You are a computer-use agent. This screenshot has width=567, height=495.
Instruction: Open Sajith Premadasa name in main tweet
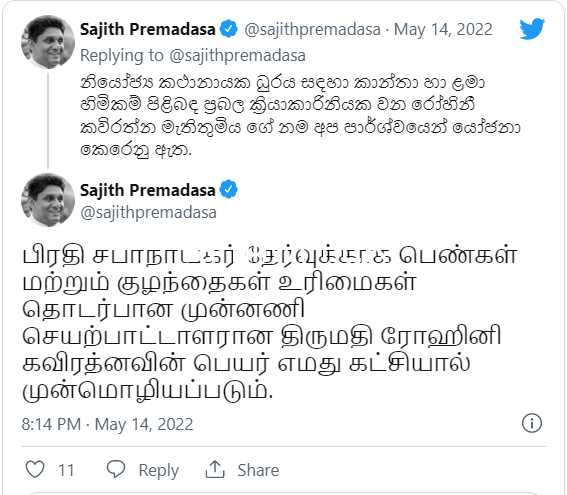(x=148, y=190)
